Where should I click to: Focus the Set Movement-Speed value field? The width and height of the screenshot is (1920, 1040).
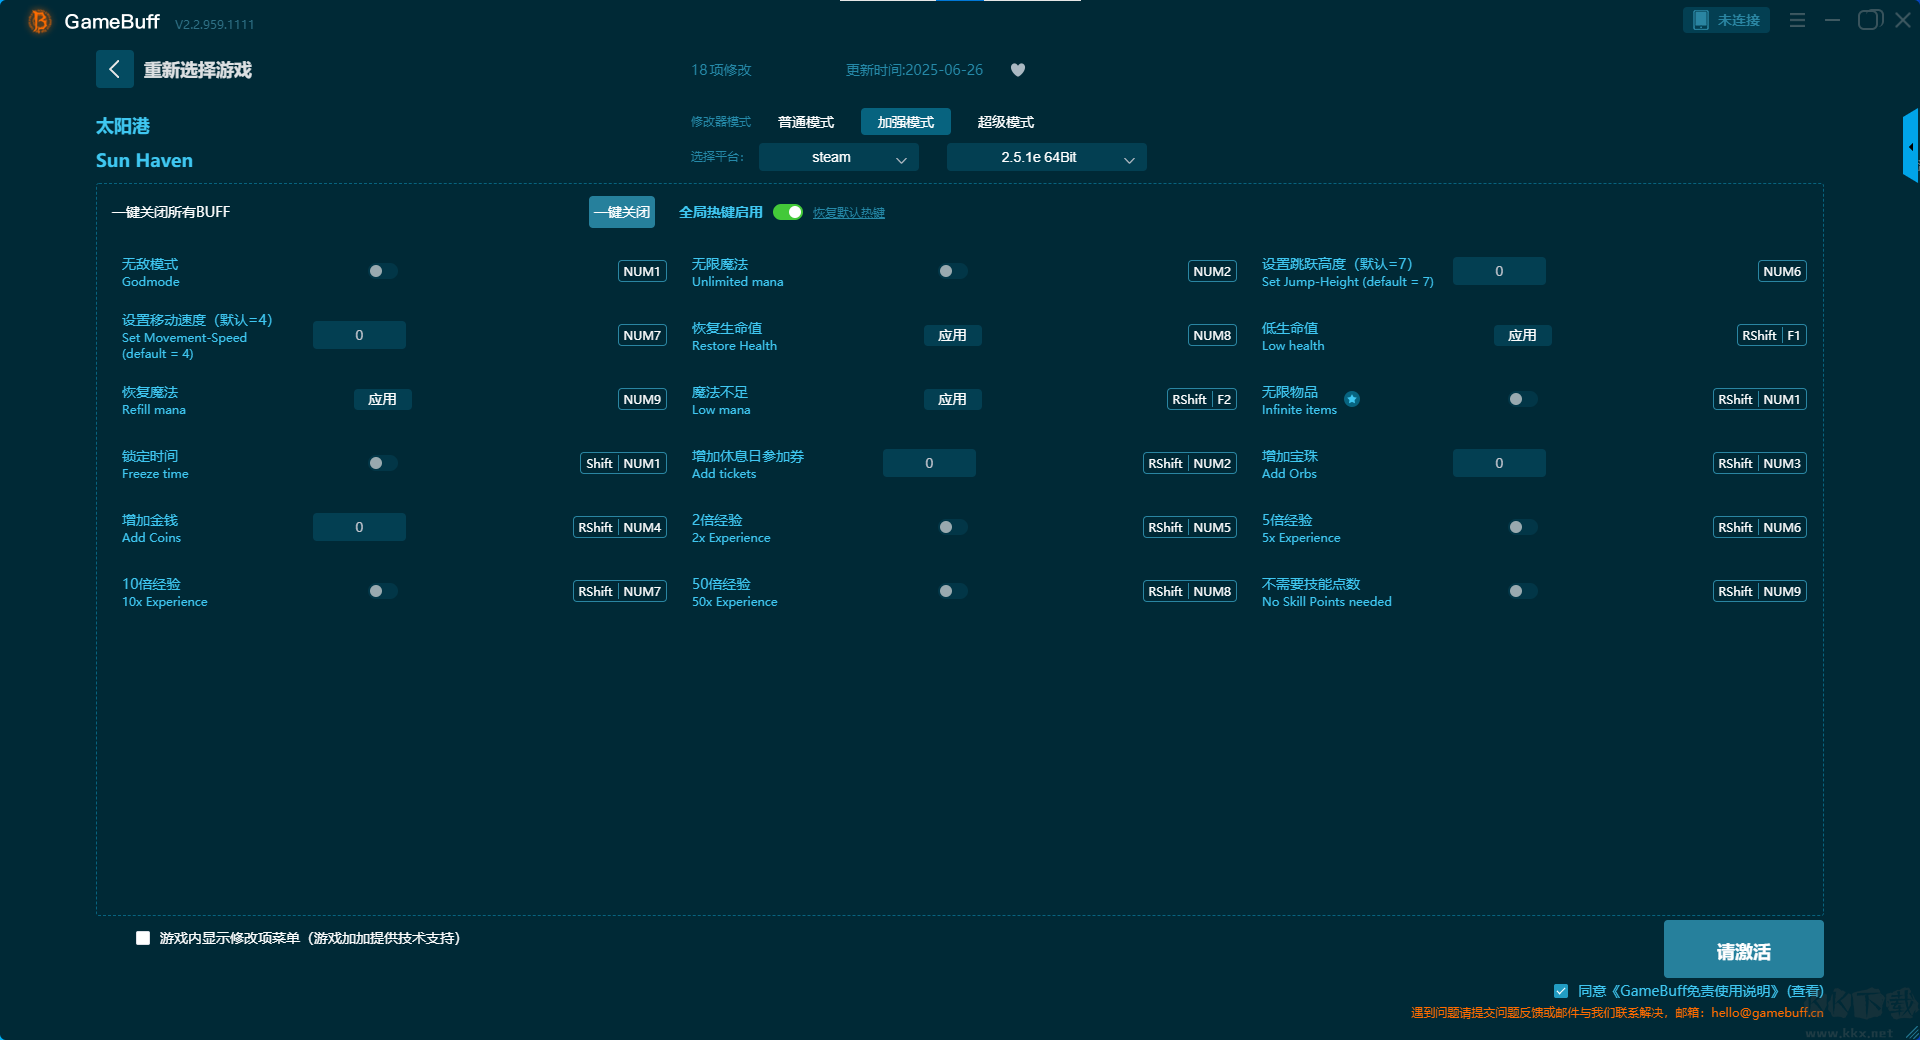point(359,335)
